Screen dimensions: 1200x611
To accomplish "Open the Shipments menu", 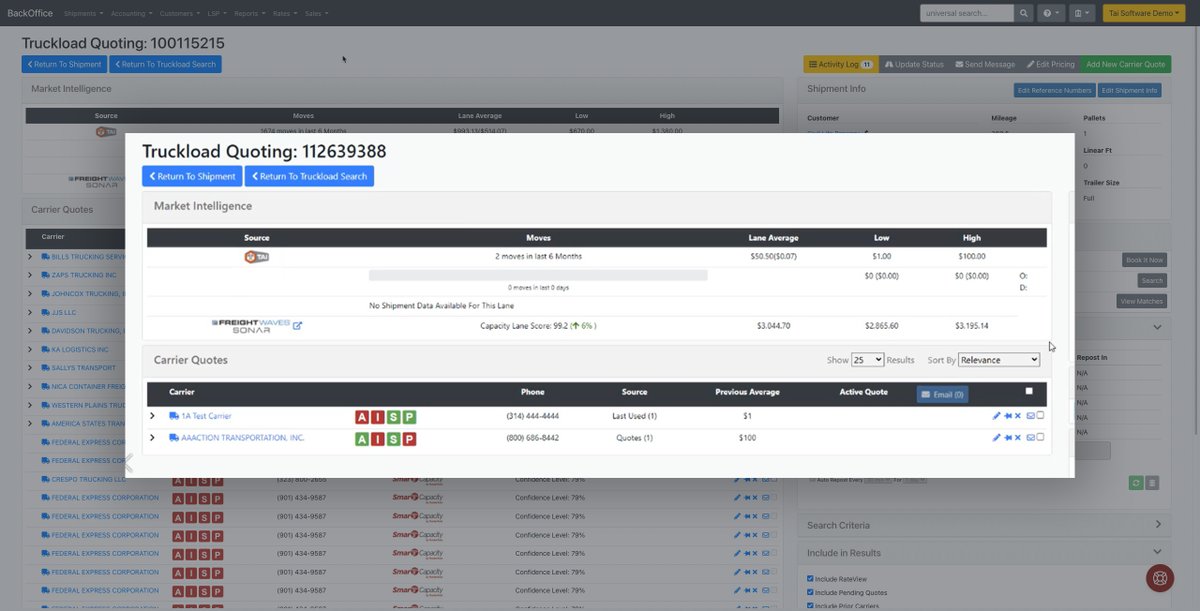I will coord(83,13).
